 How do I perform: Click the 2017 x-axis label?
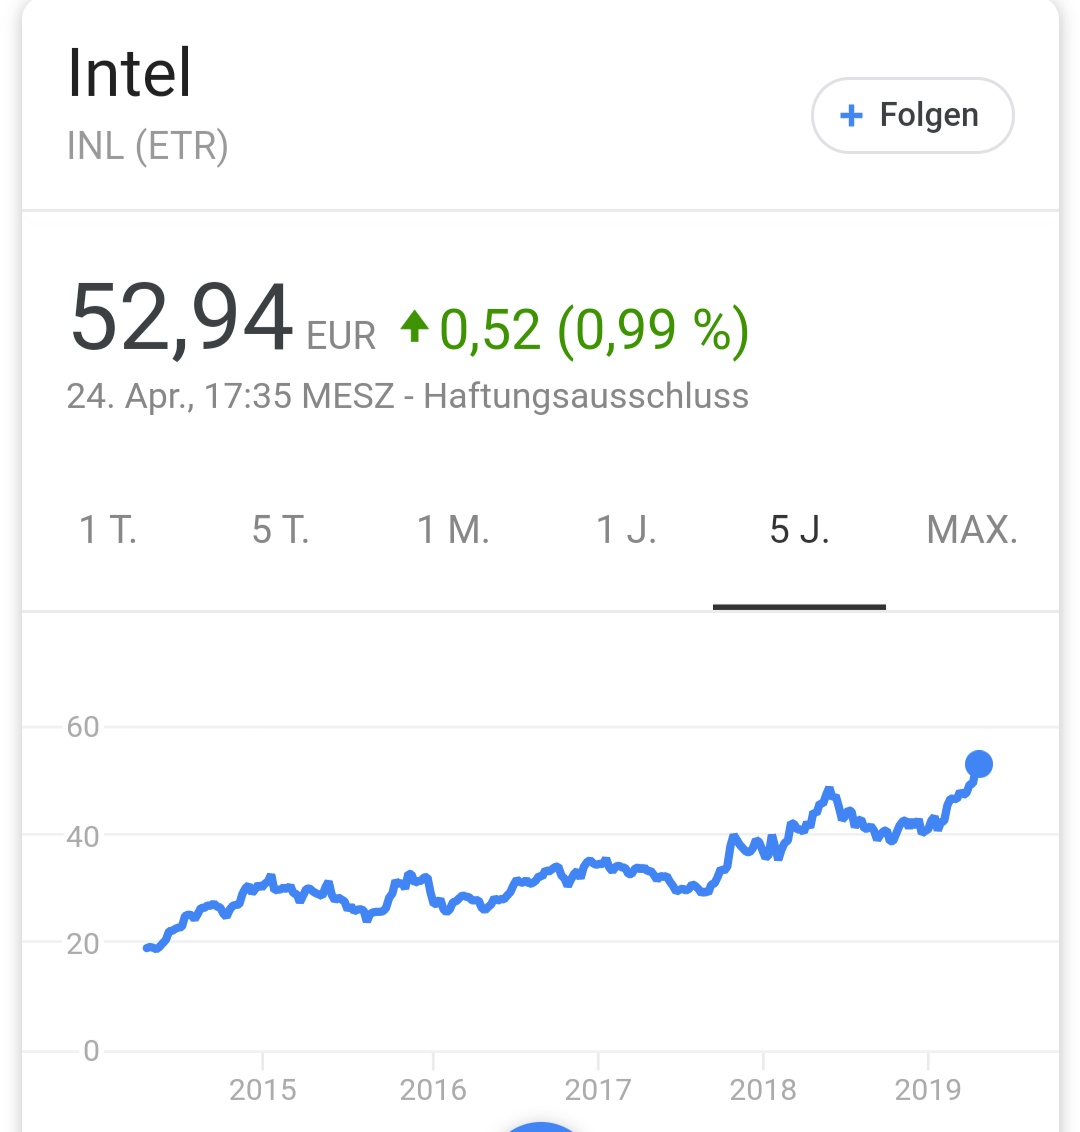[x=598, y=1089]
